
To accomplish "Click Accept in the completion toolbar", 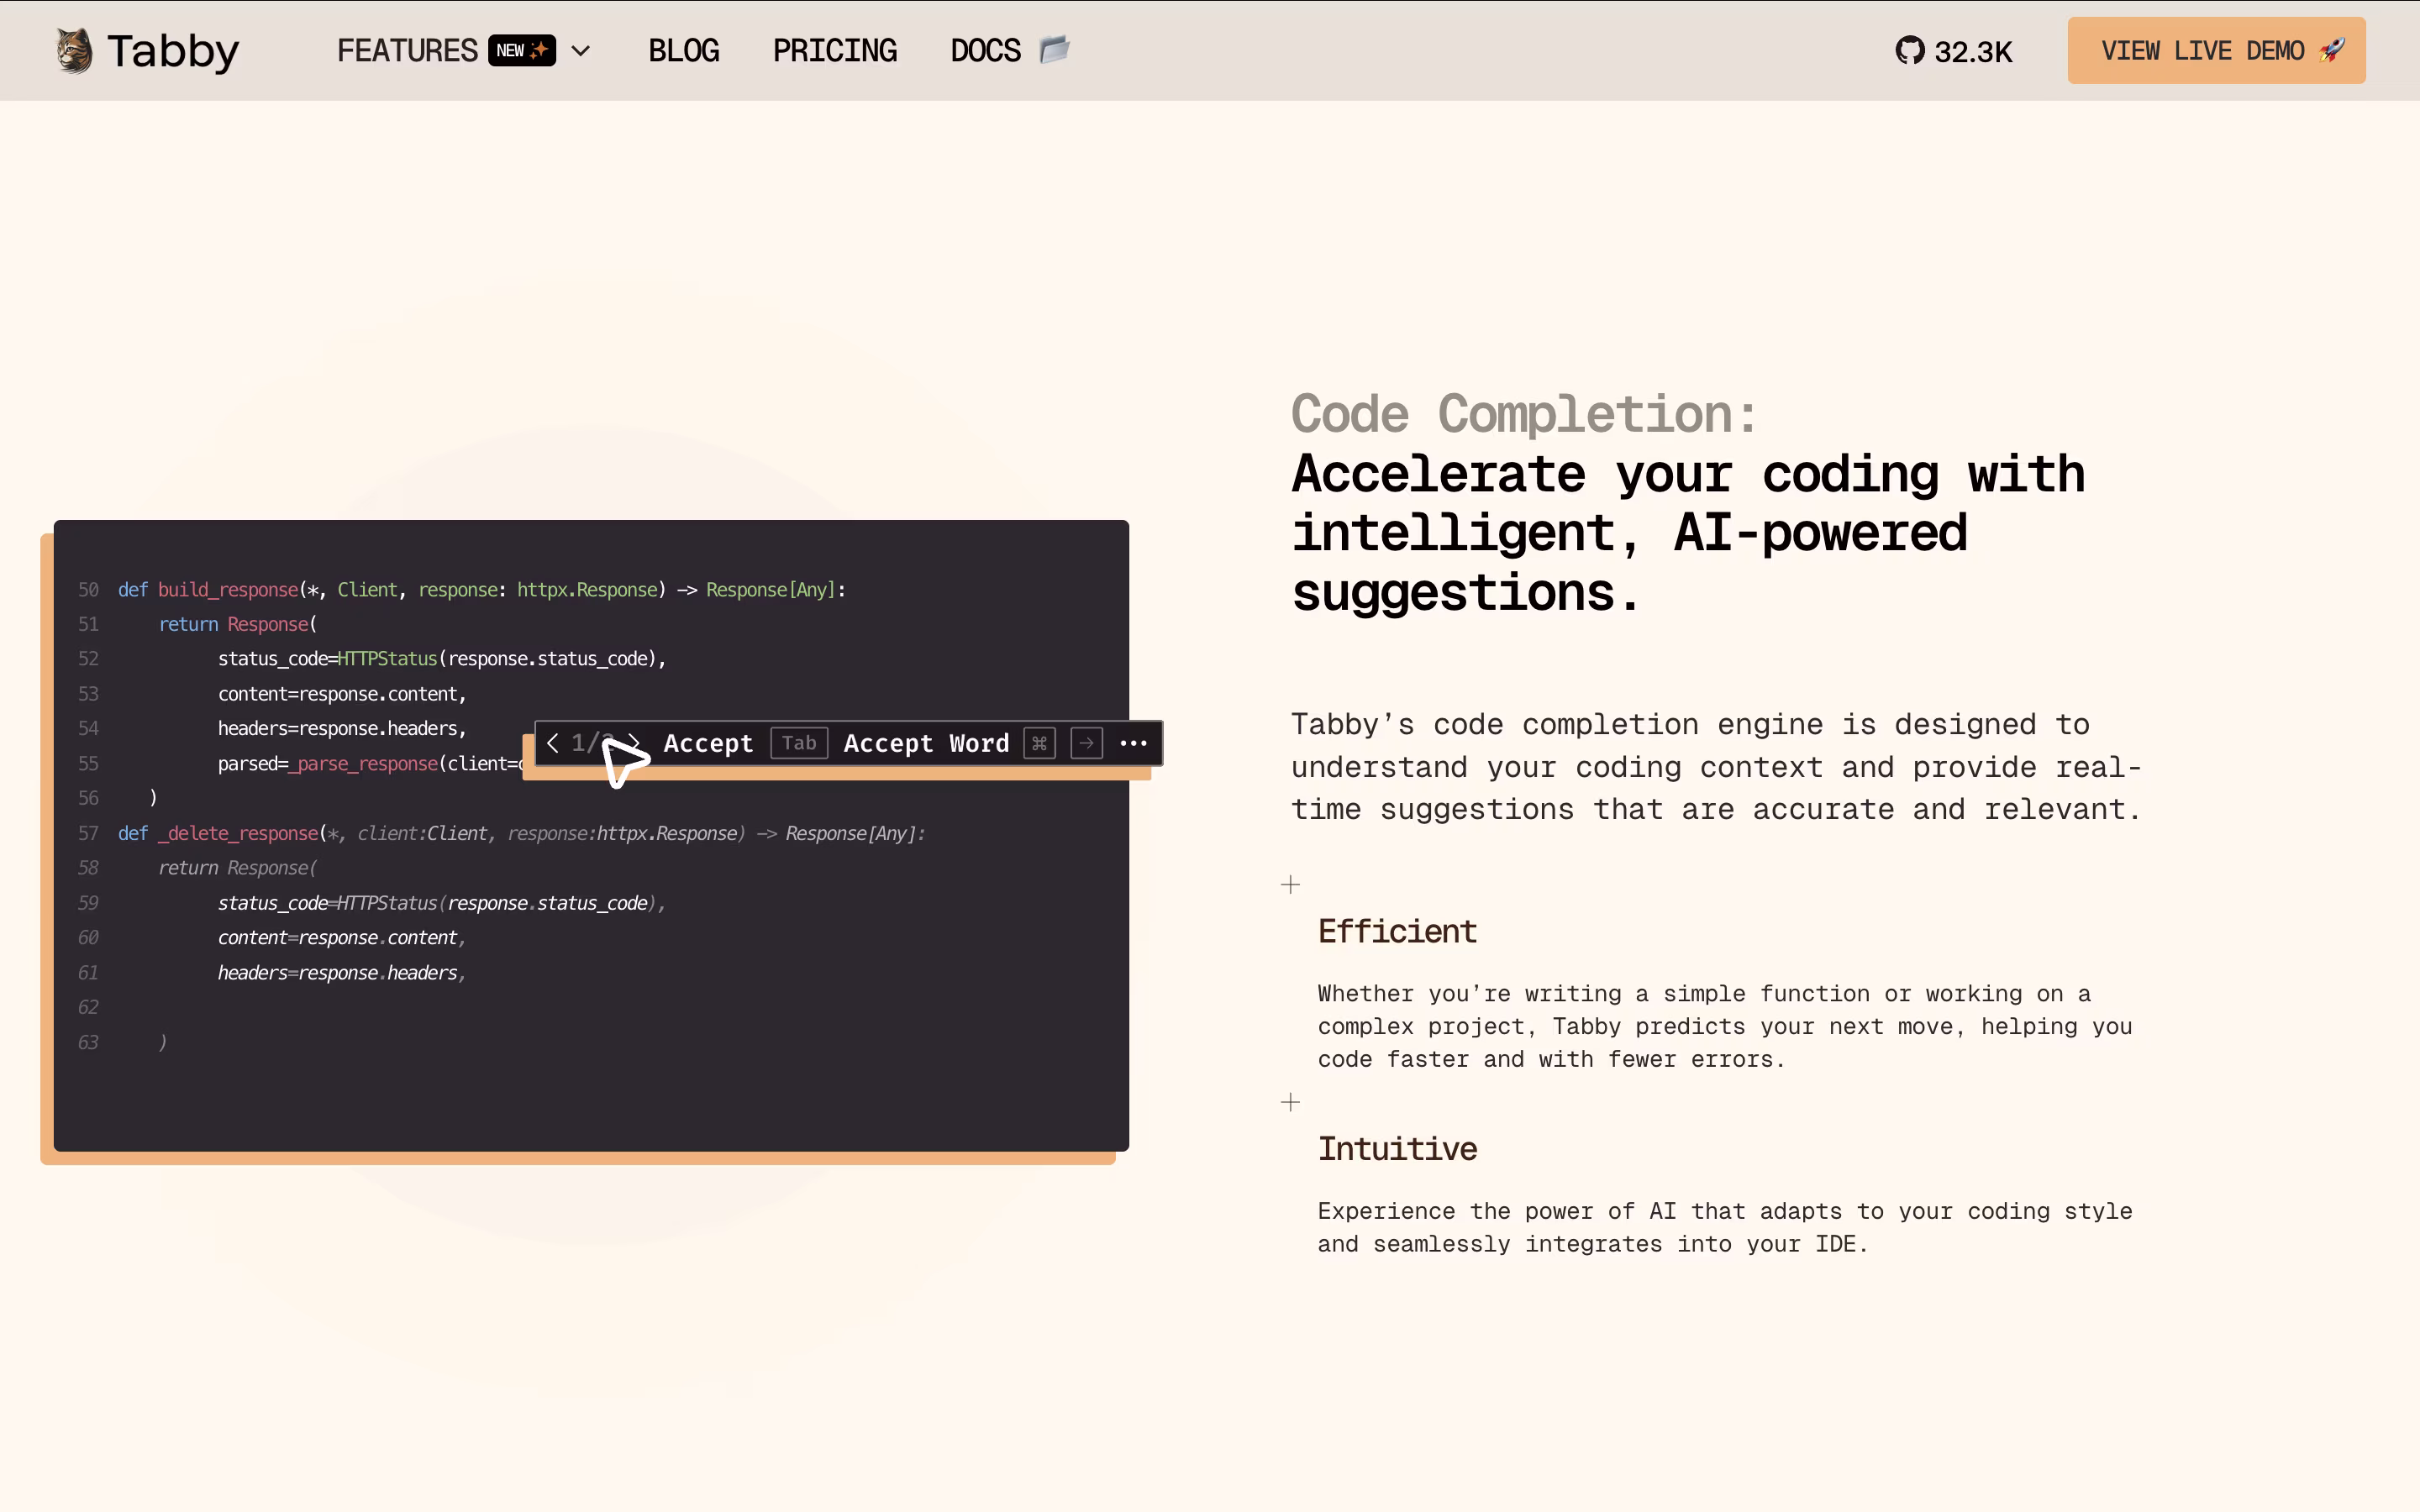I will pyautogui.click(x=708, y=743).
